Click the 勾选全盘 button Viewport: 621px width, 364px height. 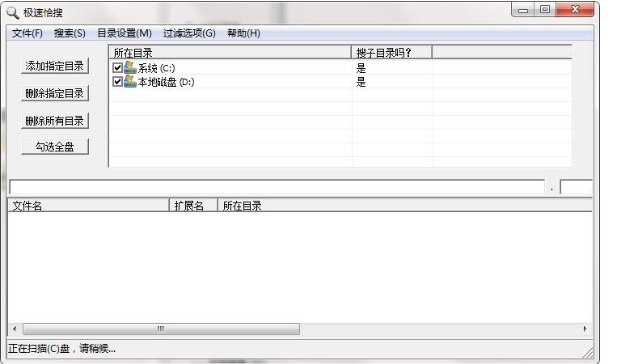(55, 147)
